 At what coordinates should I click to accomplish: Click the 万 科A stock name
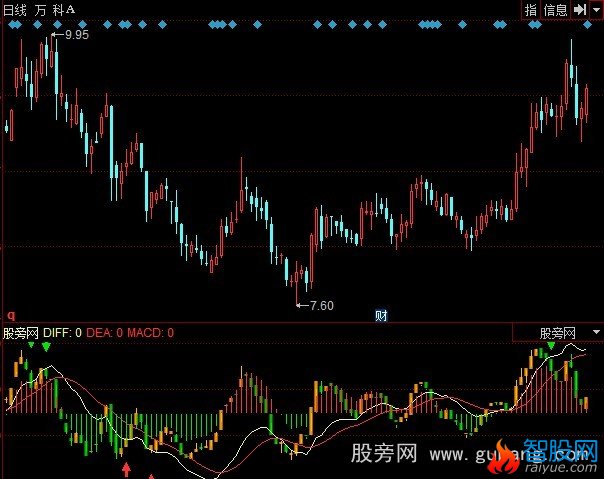54,10
